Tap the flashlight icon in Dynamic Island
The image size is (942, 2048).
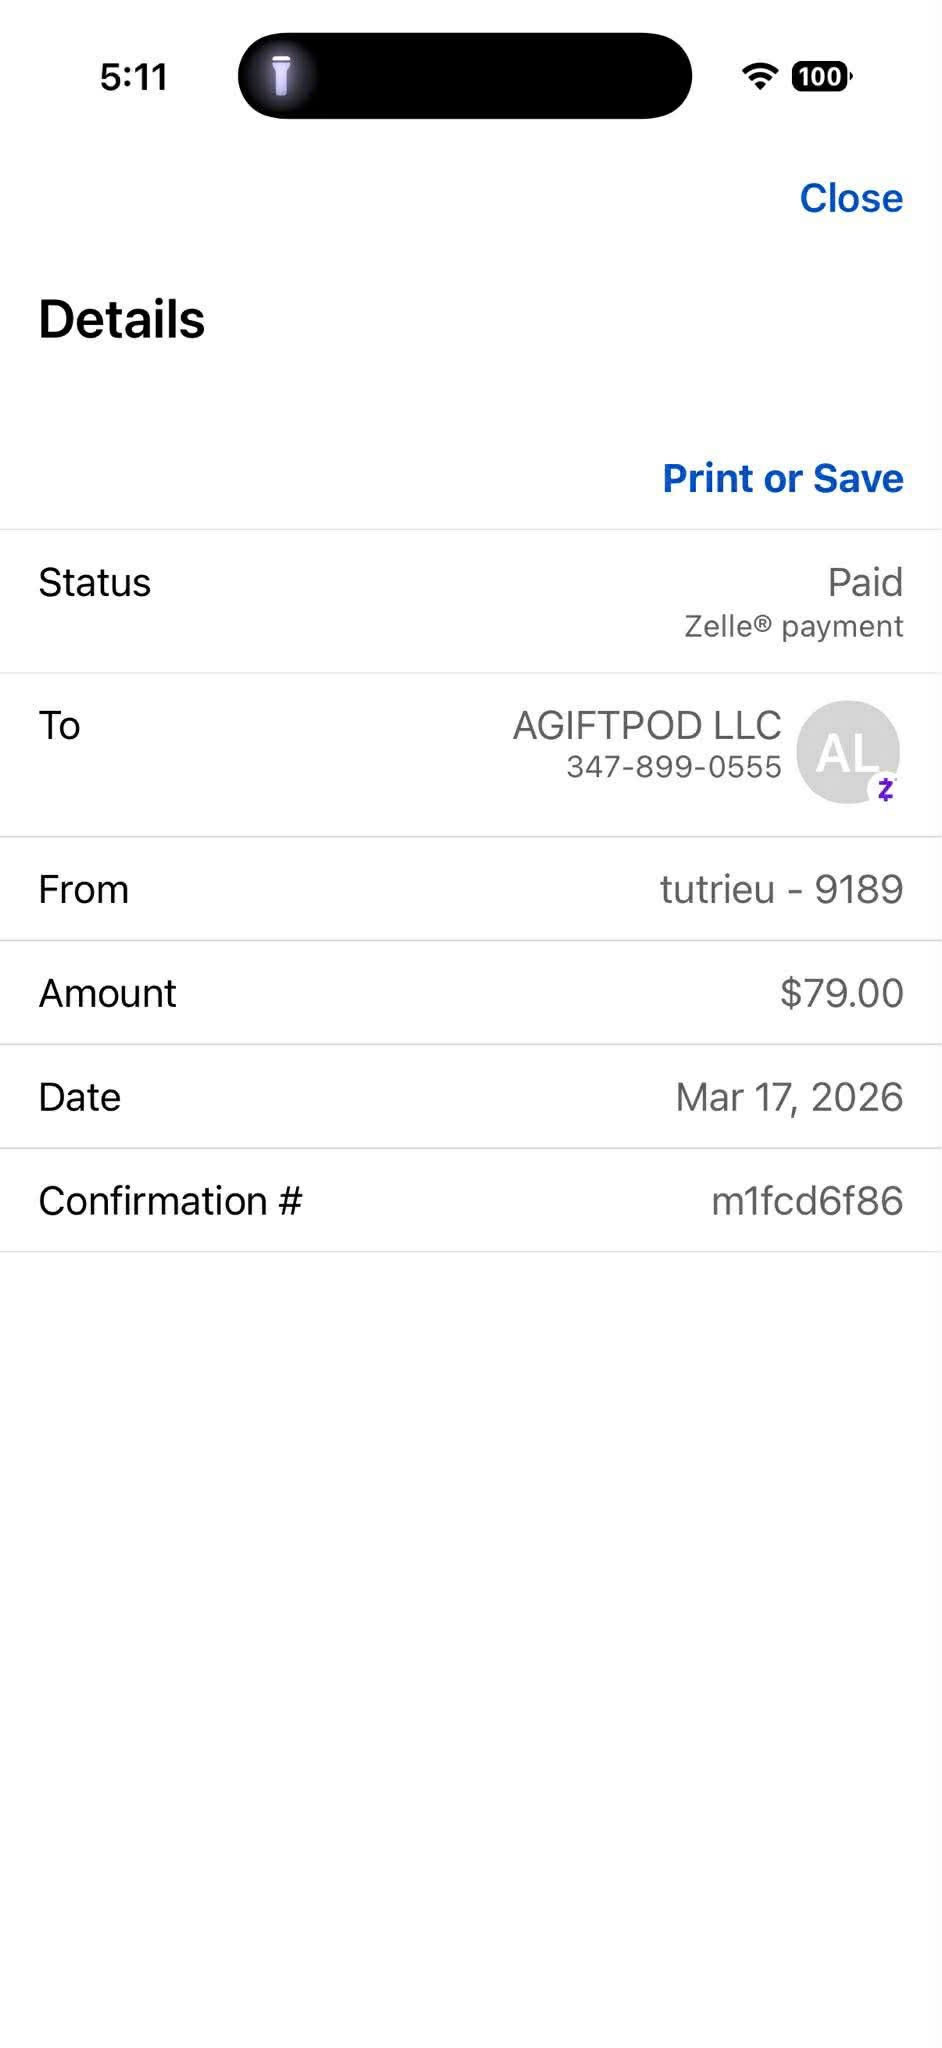281,76
